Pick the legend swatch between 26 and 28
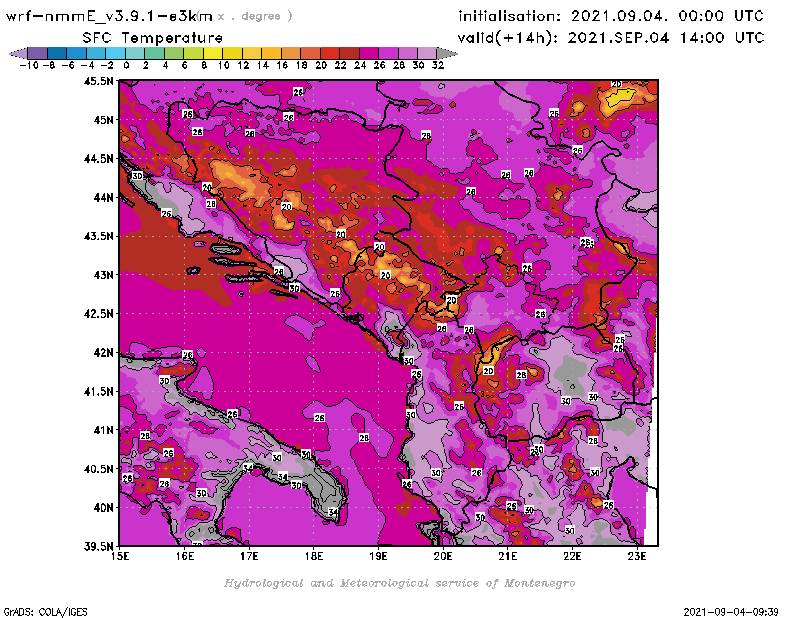Image resolution: width=800 pixels, height=618 pixels. pos(388,53)
